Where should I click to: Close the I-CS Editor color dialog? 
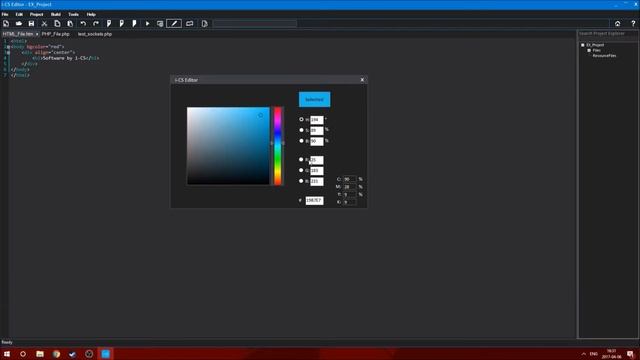[x=362, y=80]
